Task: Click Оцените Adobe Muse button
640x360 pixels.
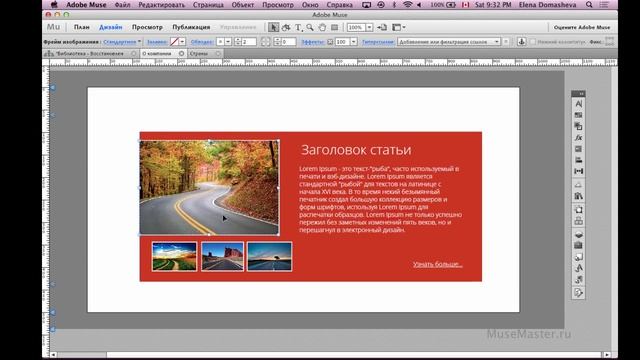Action: click(x=582, y=27)
